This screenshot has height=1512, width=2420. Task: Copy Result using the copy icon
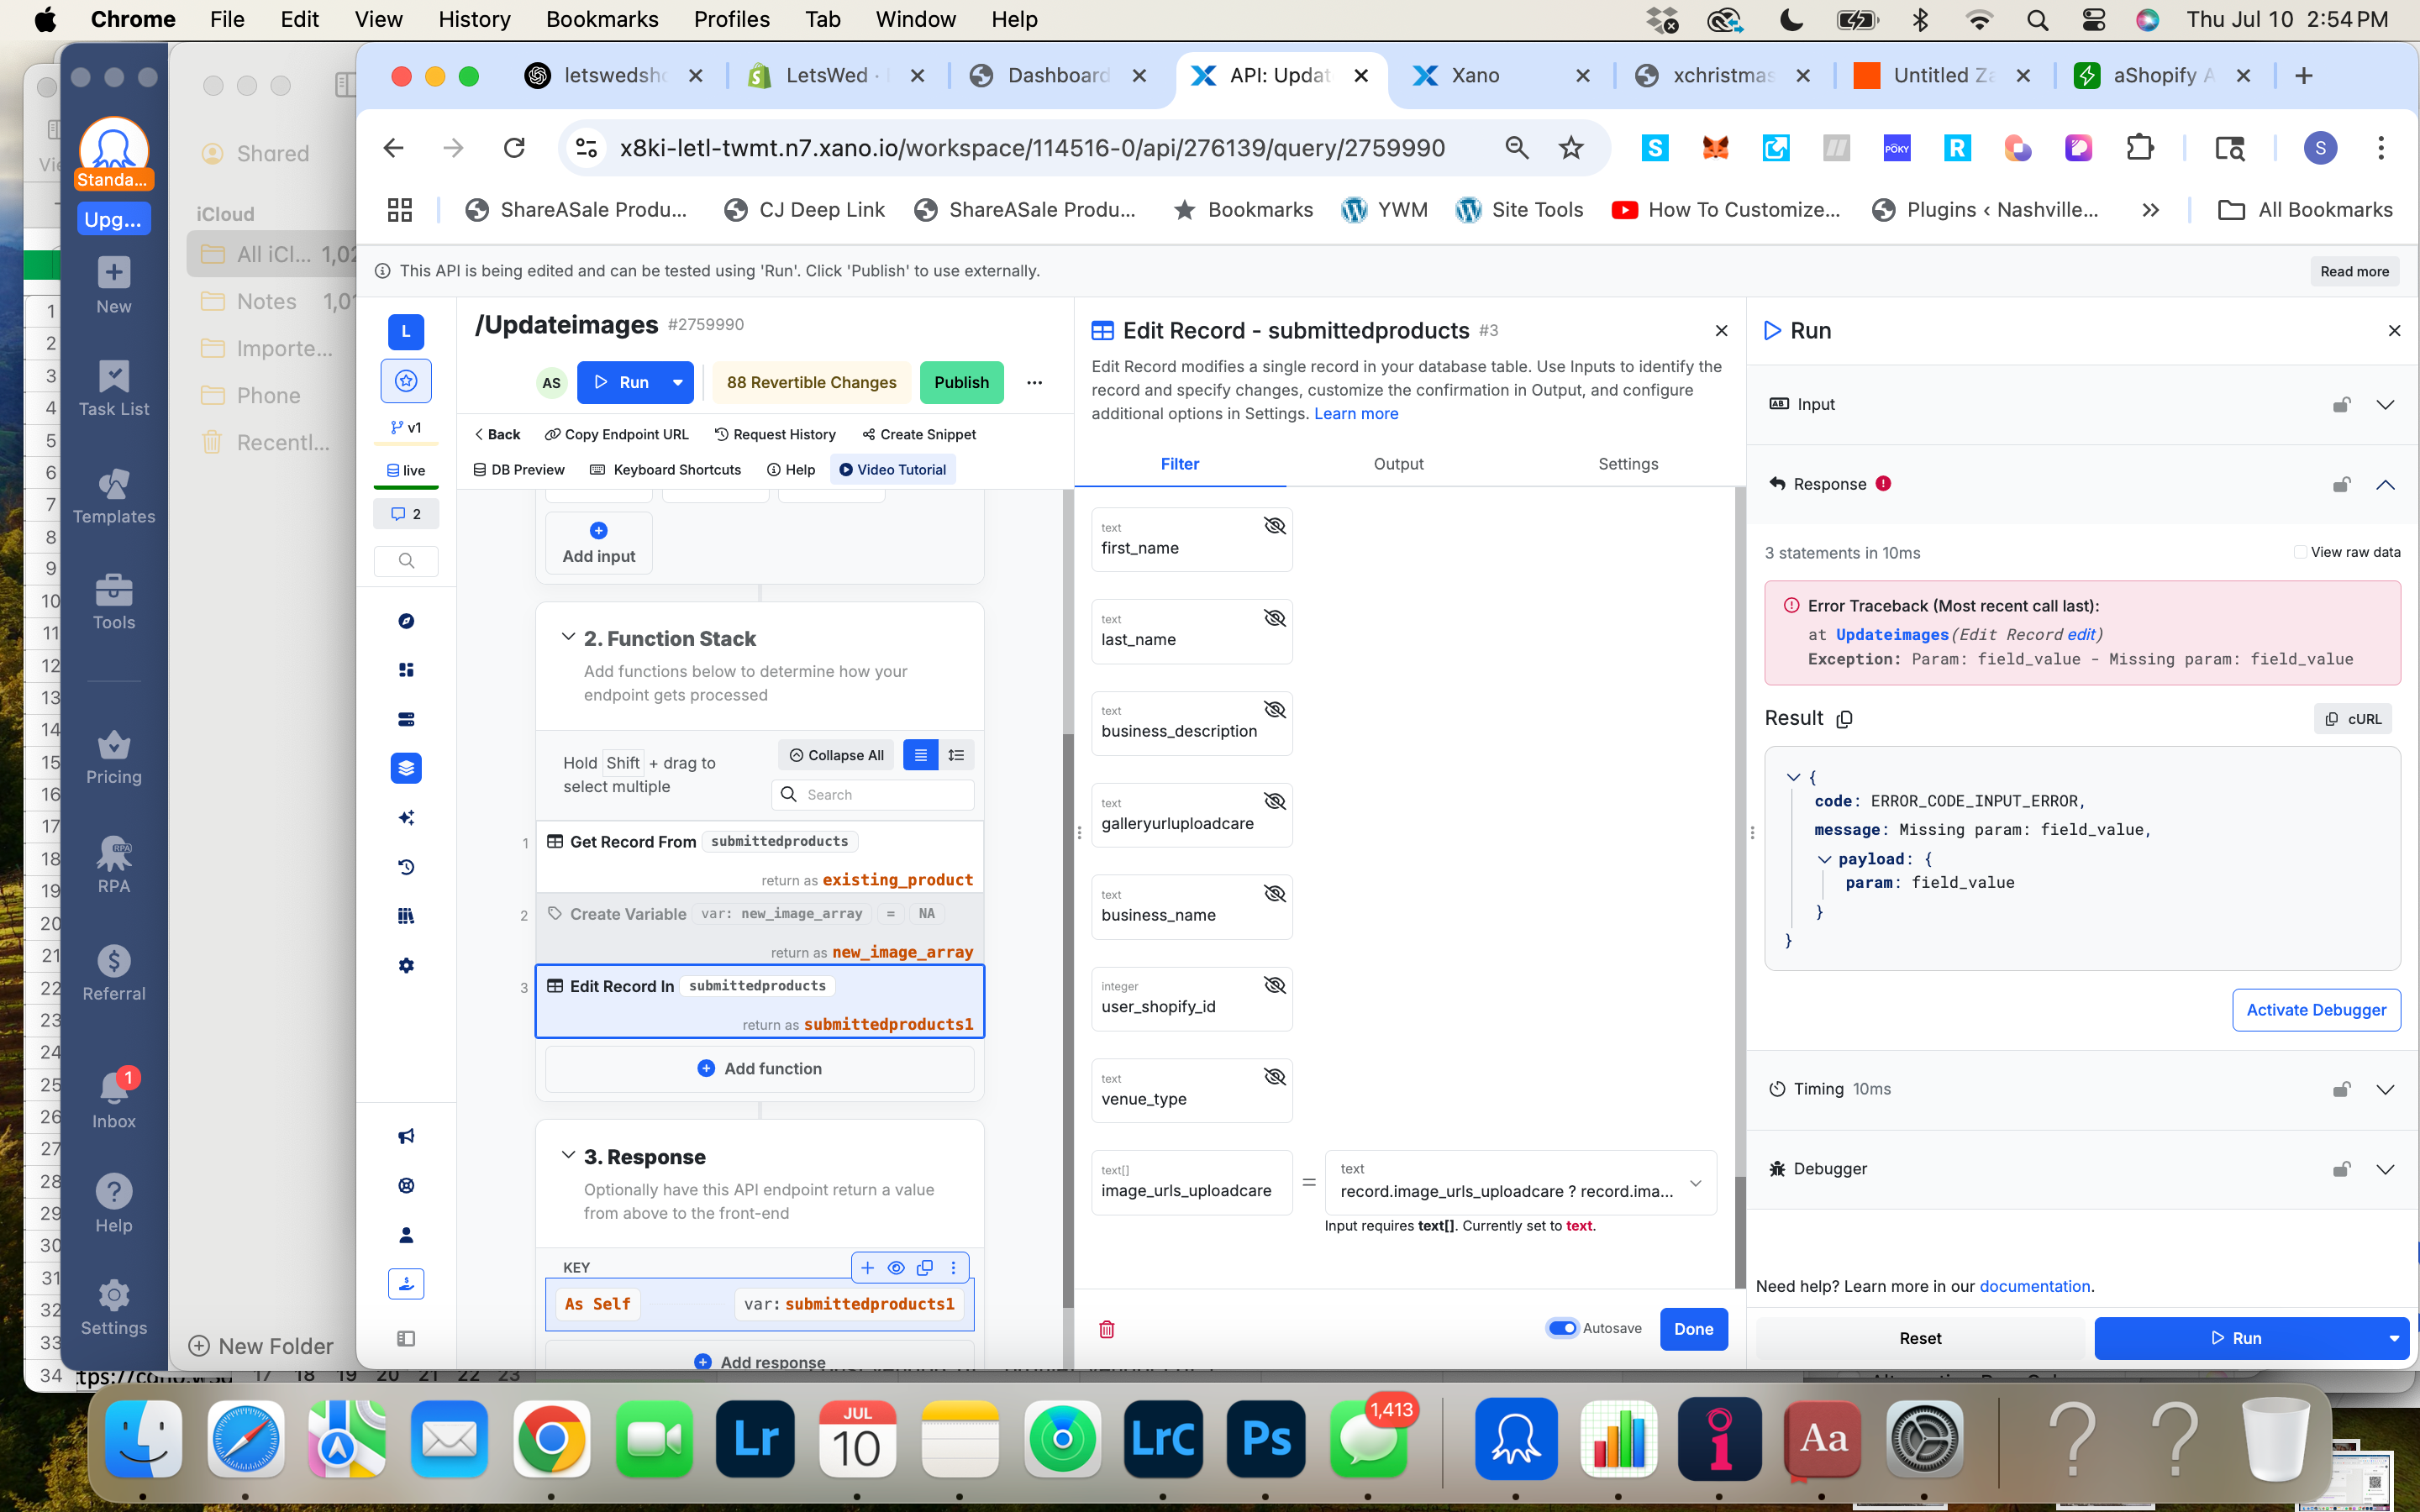click(1845, 719)
